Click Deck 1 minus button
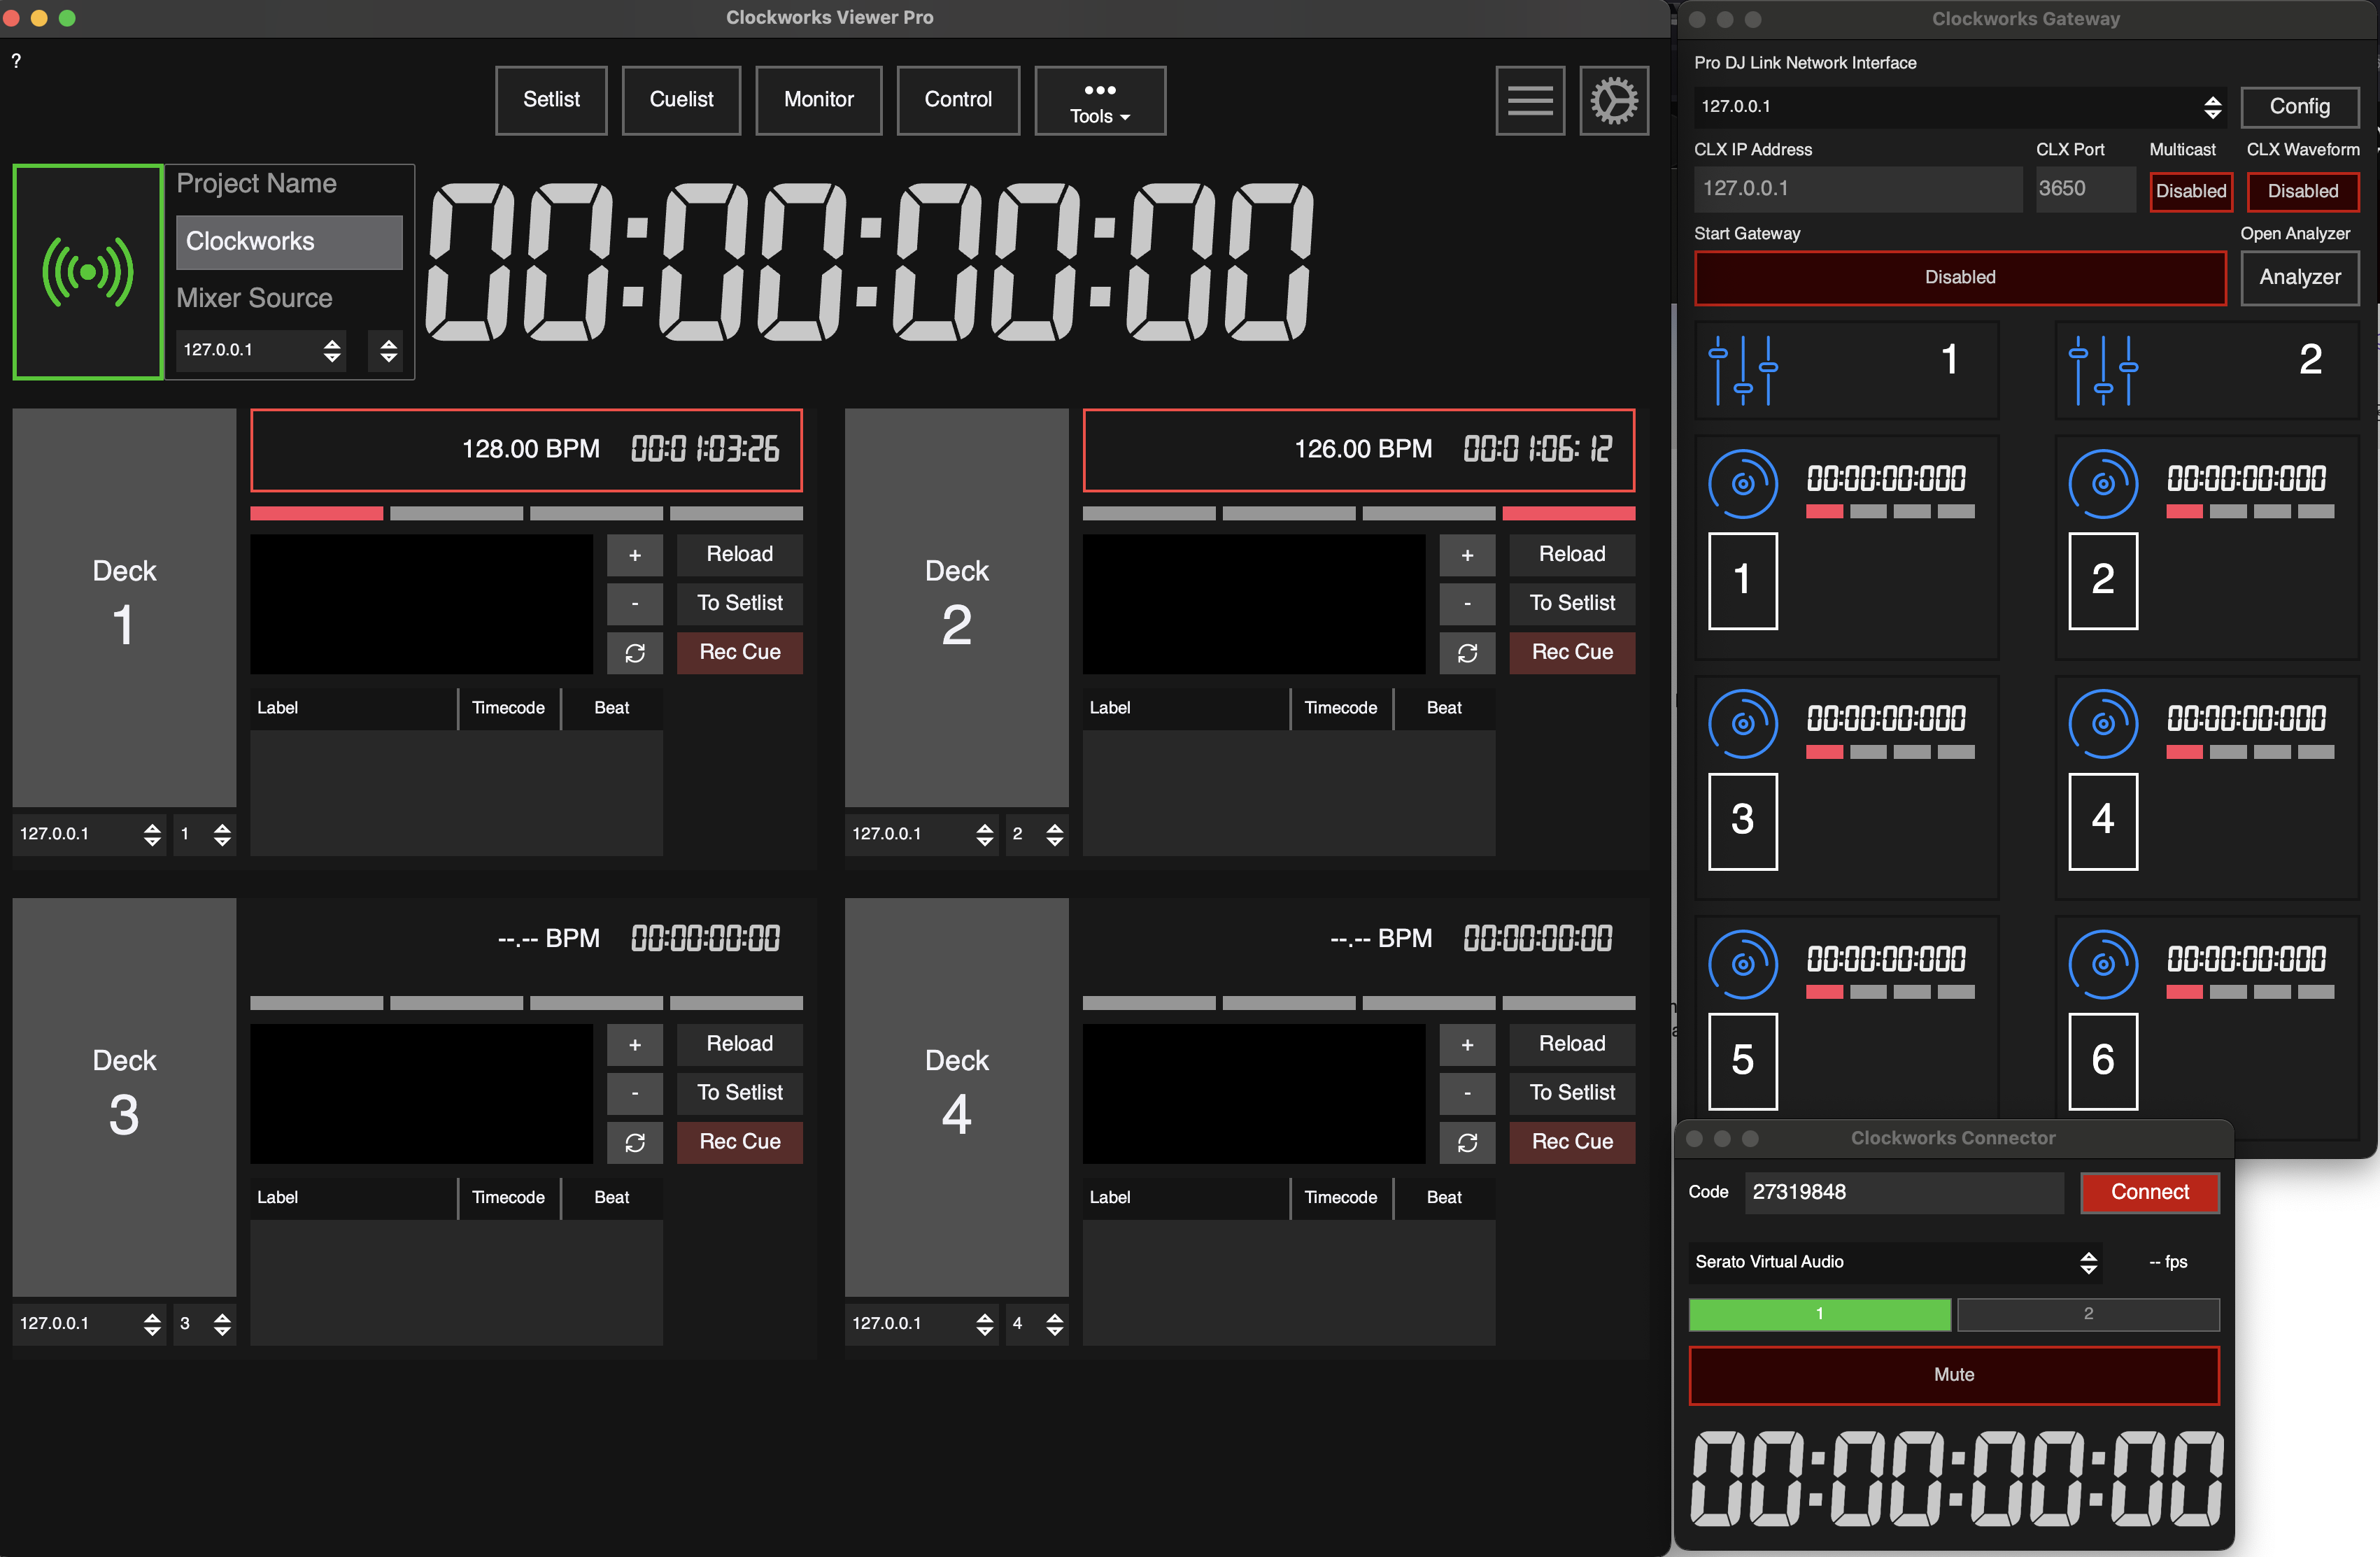The width and height of the screenshot is (2380, 1557). pyautogui.click(x=634, y=604)
